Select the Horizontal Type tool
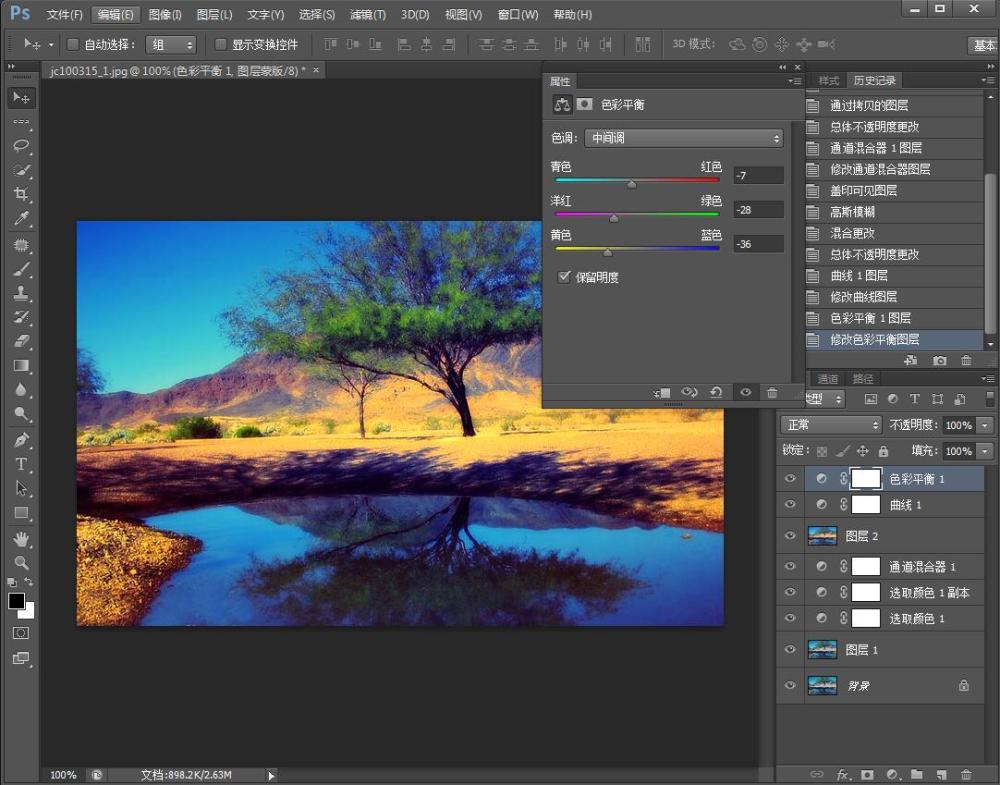Image resolution: width=1000 pixels, height=785 pixels. point(21,464)
